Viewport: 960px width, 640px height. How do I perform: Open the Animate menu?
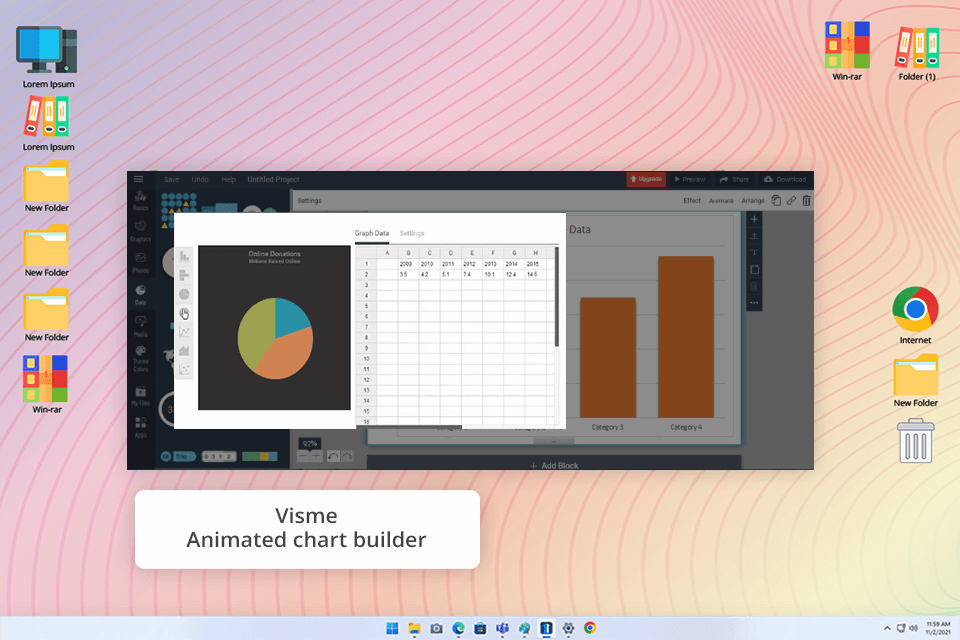721,200
